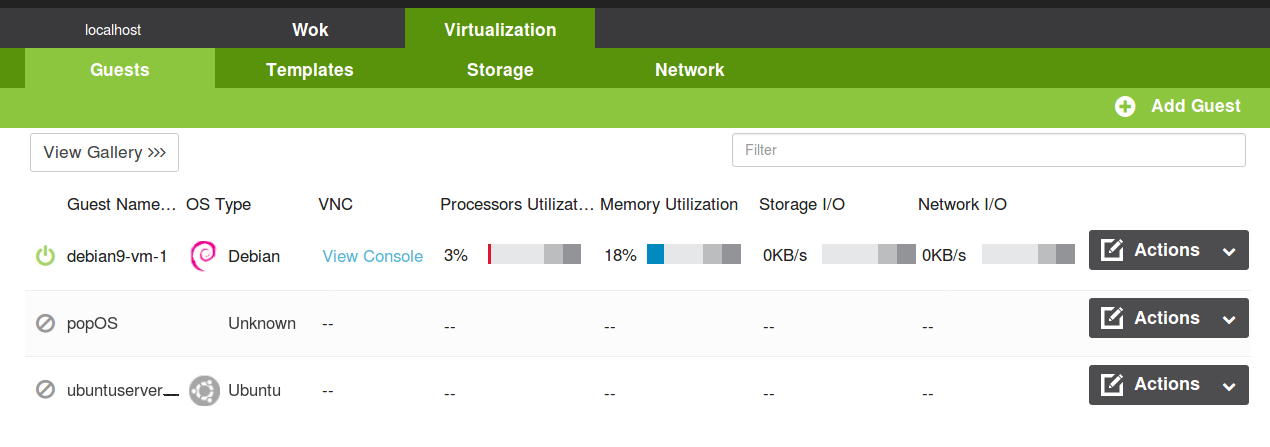Viewport: 1270px width, 447px height.
Task: Click into the Filter input field
Action: pos(989,150)
